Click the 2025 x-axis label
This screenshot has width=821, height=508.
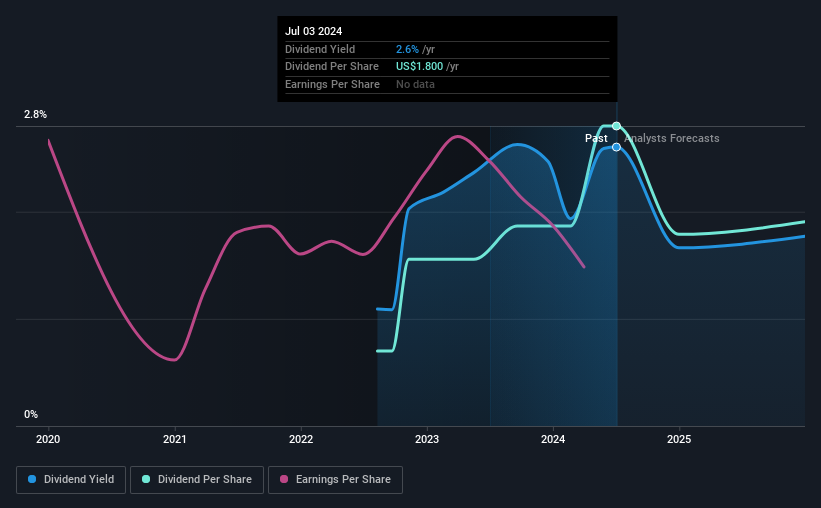pyautogui.click(x=679, y=439)
